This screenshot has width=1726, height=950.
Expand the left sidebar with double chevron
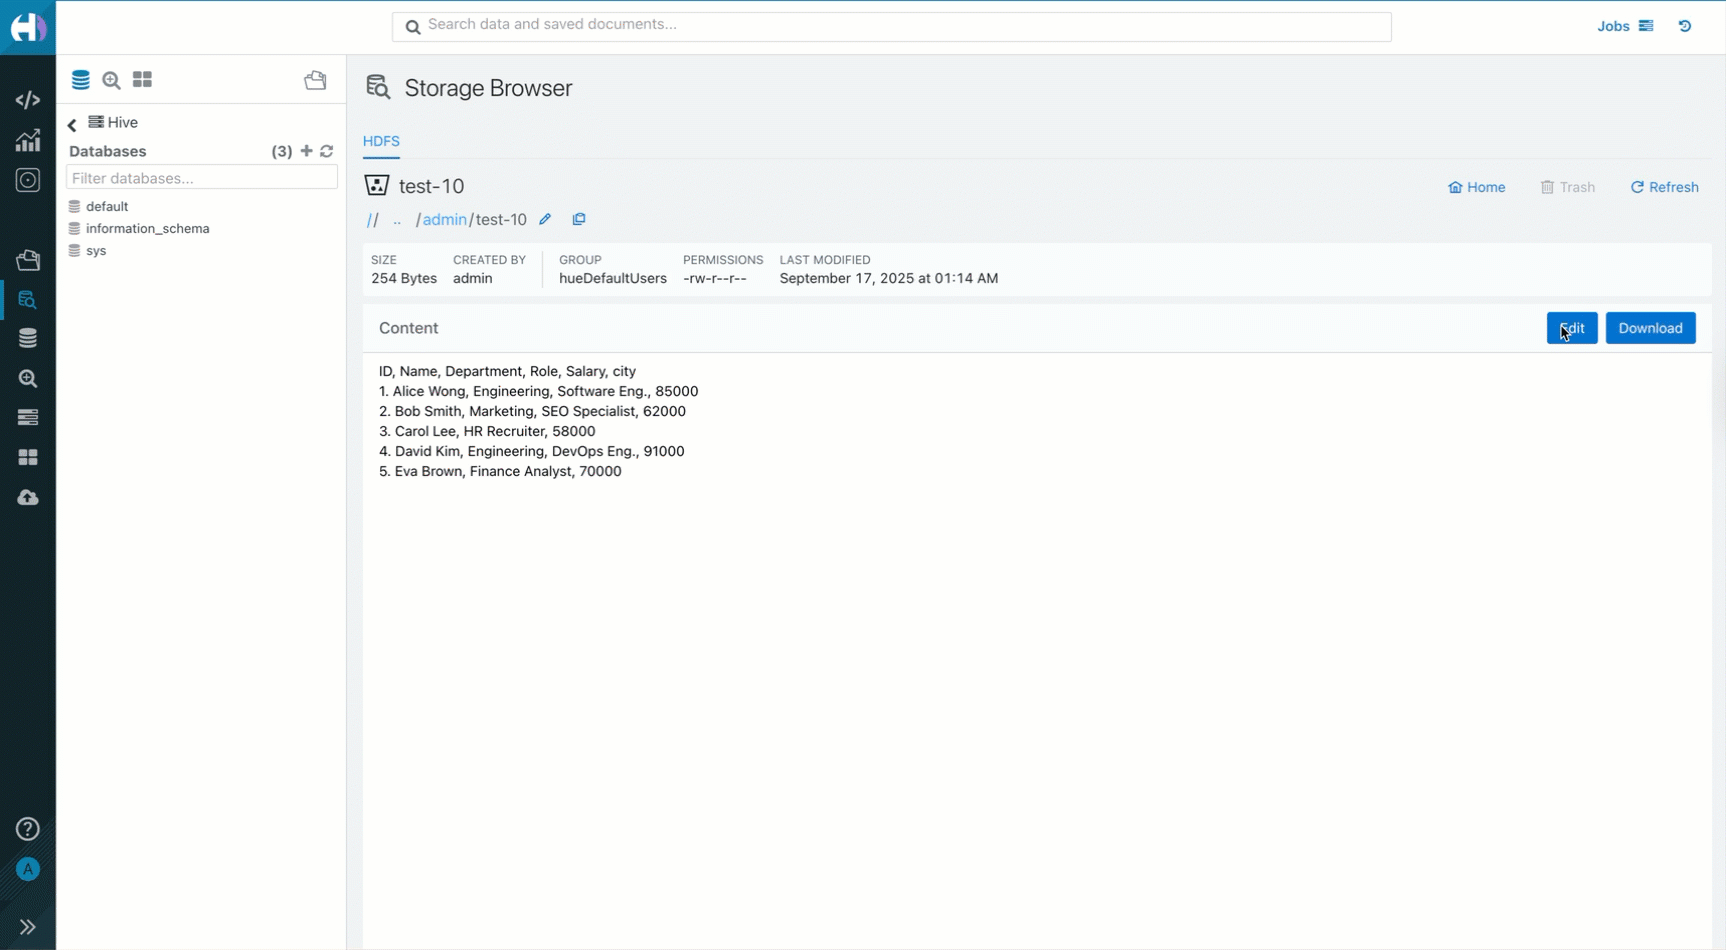[28, 927]
